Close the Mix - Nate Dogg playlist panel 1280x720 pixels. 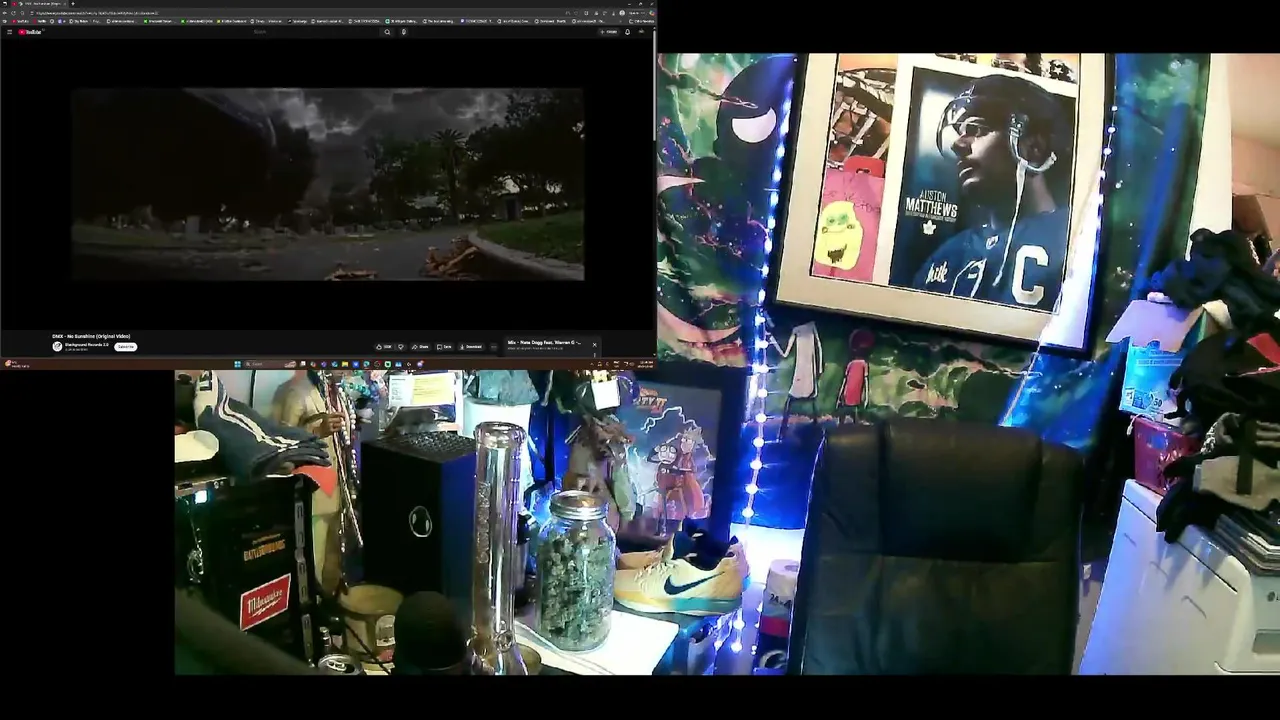pyautogui.click(x=594, y=345)
